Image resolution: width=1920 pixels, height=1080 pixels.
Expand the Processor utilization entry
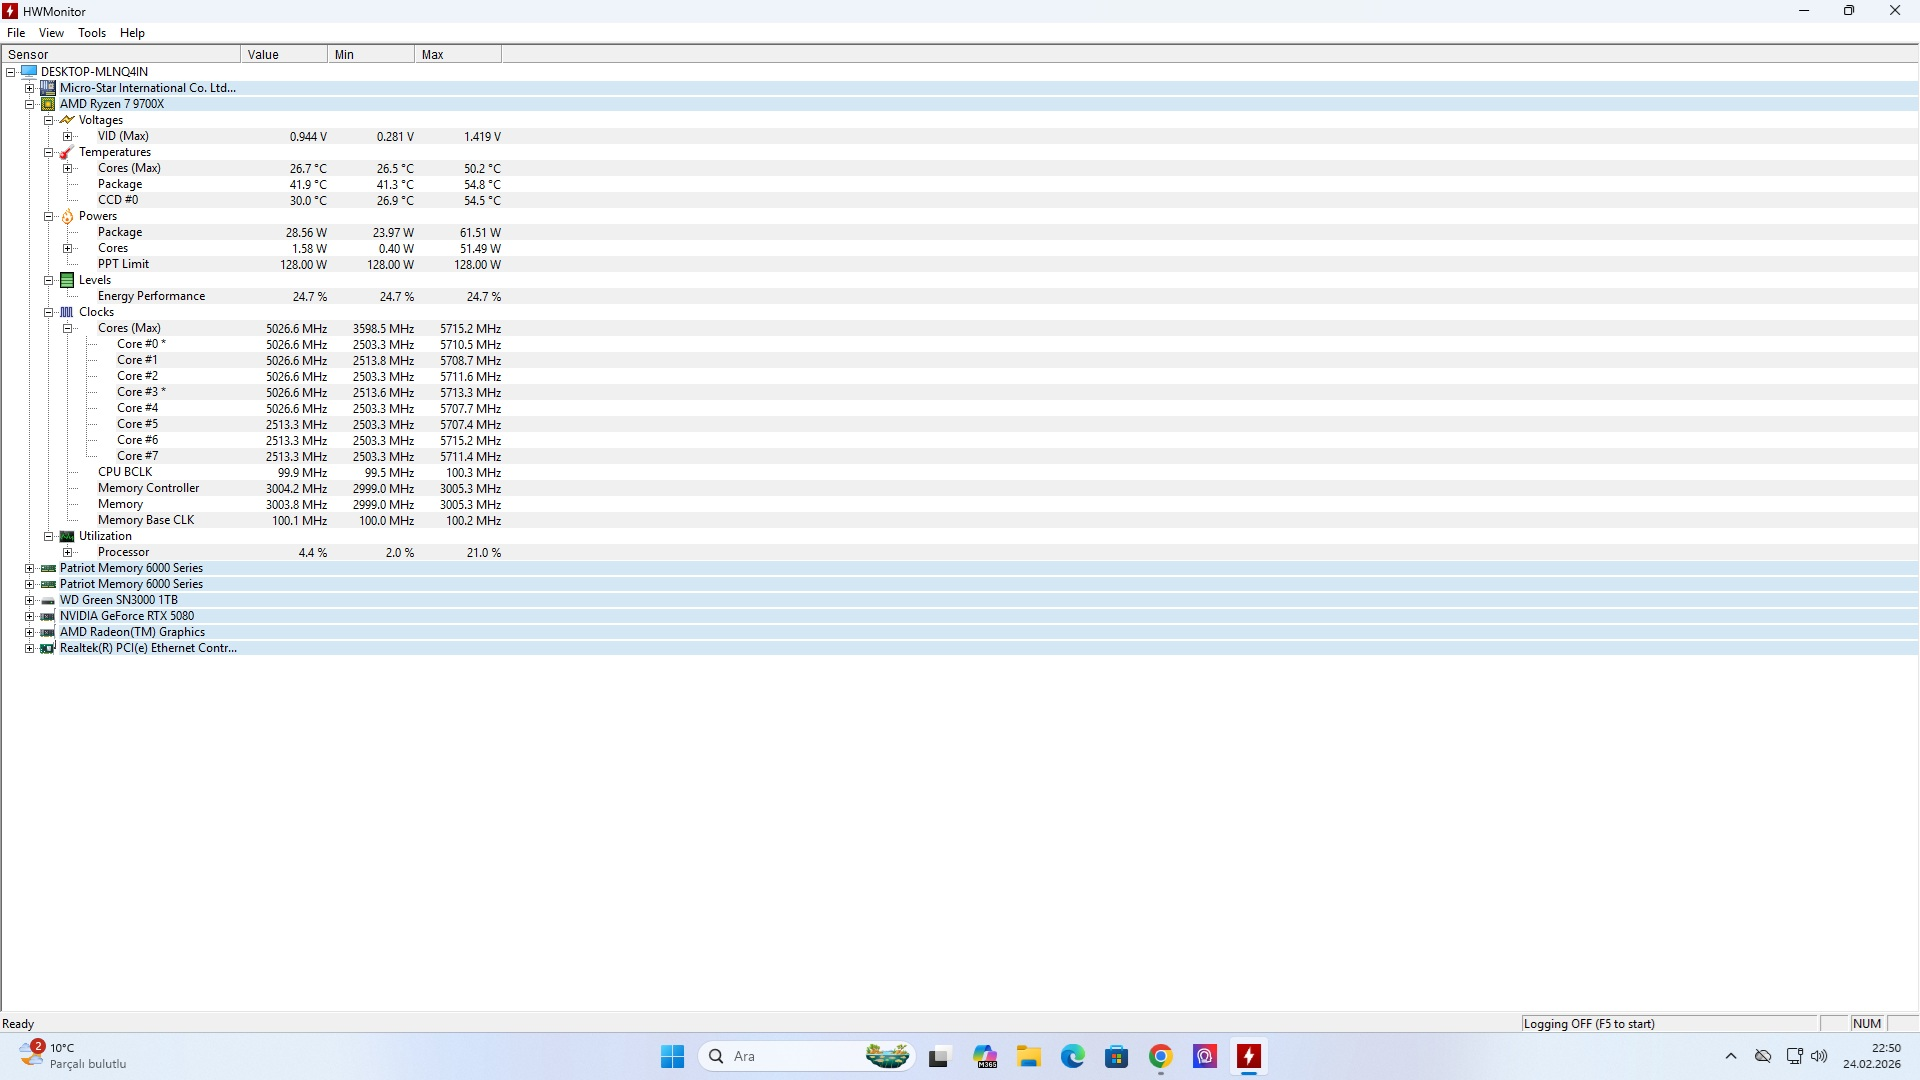tap(68, 552)
